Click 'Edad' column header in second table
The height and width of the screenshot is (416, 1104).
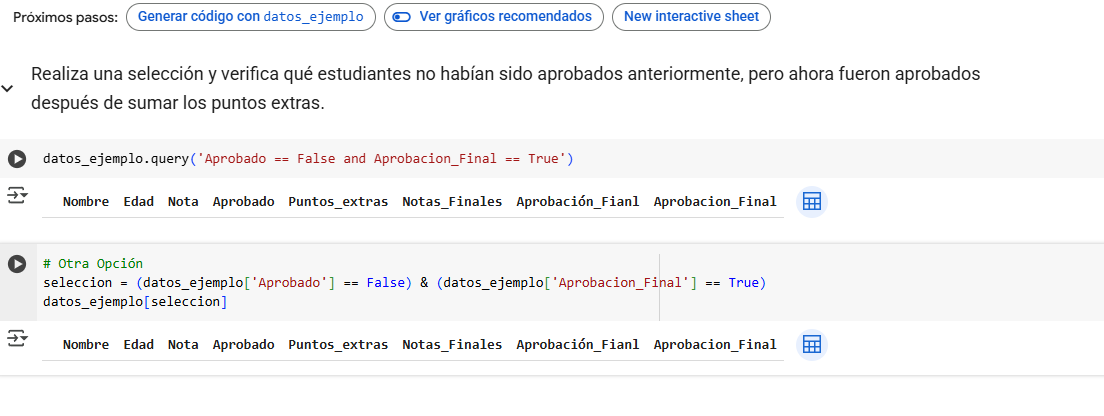pyautogui.click(x=139, y=345)
